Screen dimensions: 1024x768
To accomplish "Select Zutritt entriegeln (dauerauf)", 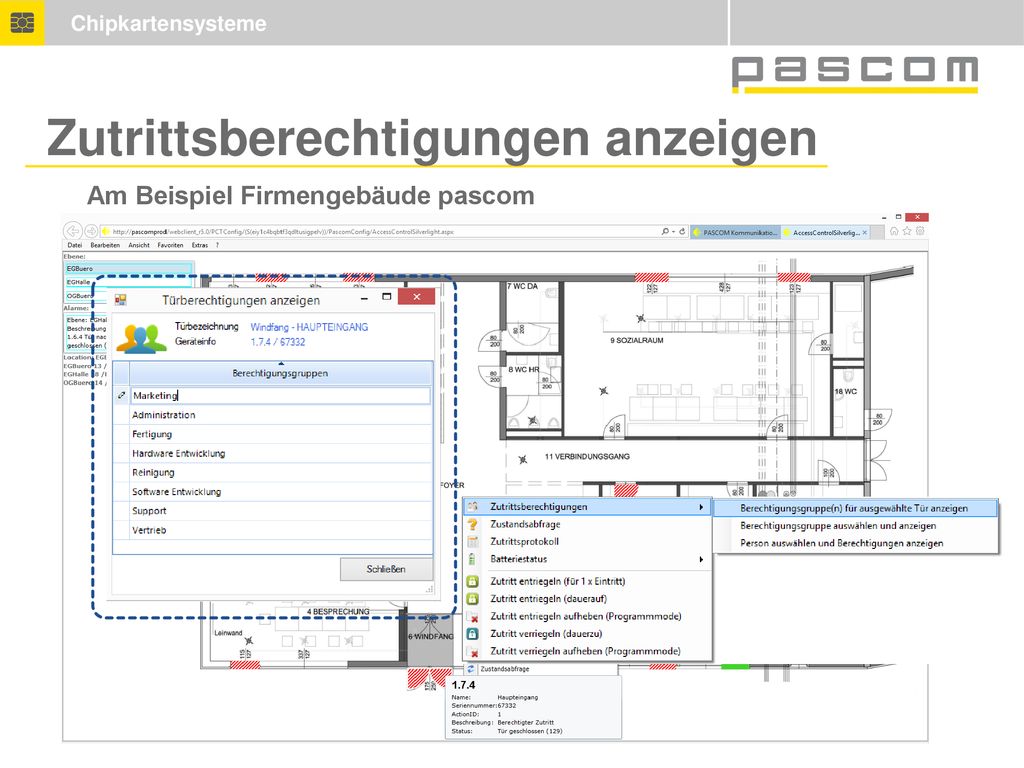I will coord(587,599).
